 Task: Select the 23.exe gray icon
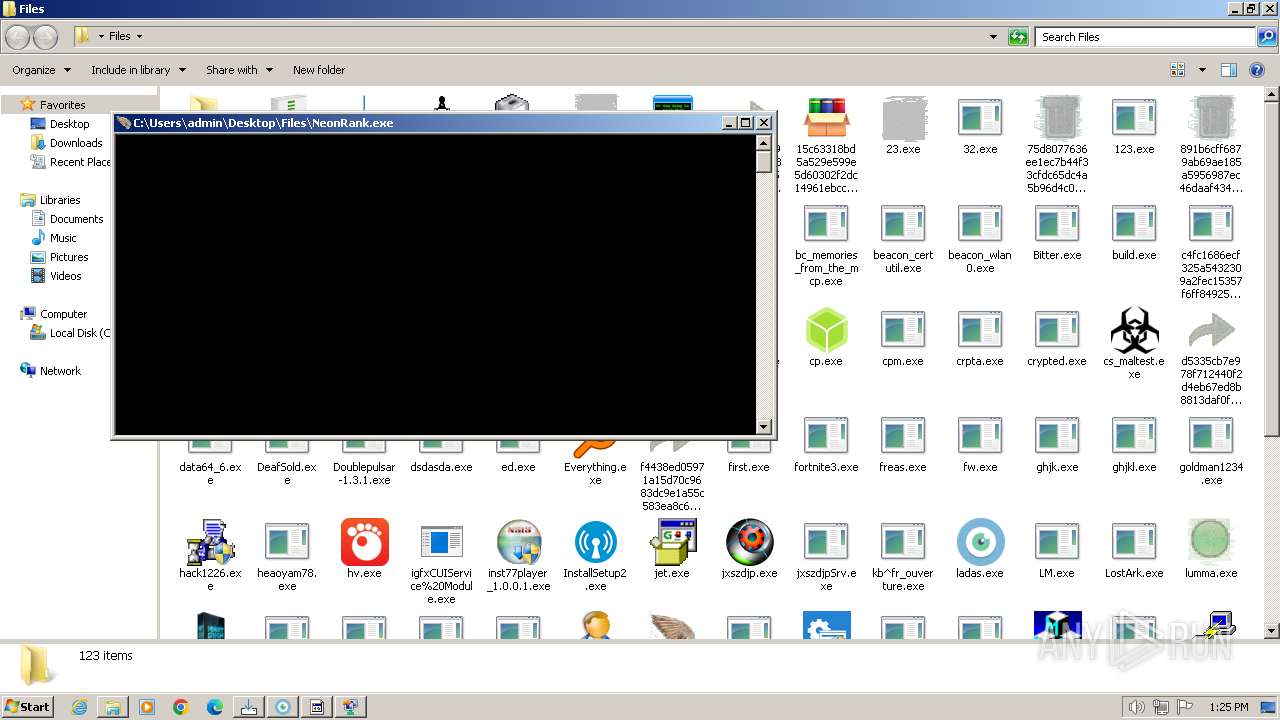903,118
